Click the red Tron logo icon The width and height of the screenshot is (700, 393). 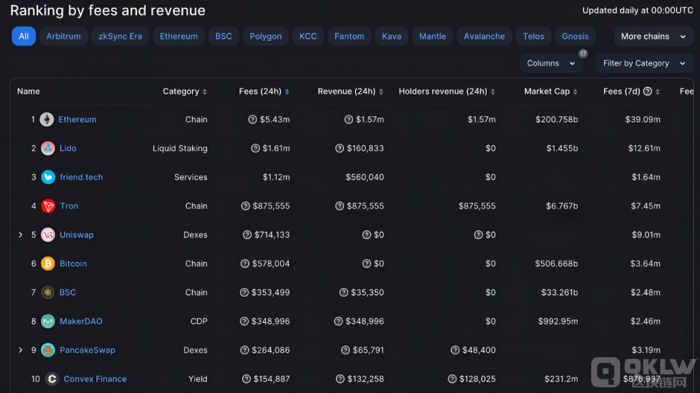pos(48,206)
